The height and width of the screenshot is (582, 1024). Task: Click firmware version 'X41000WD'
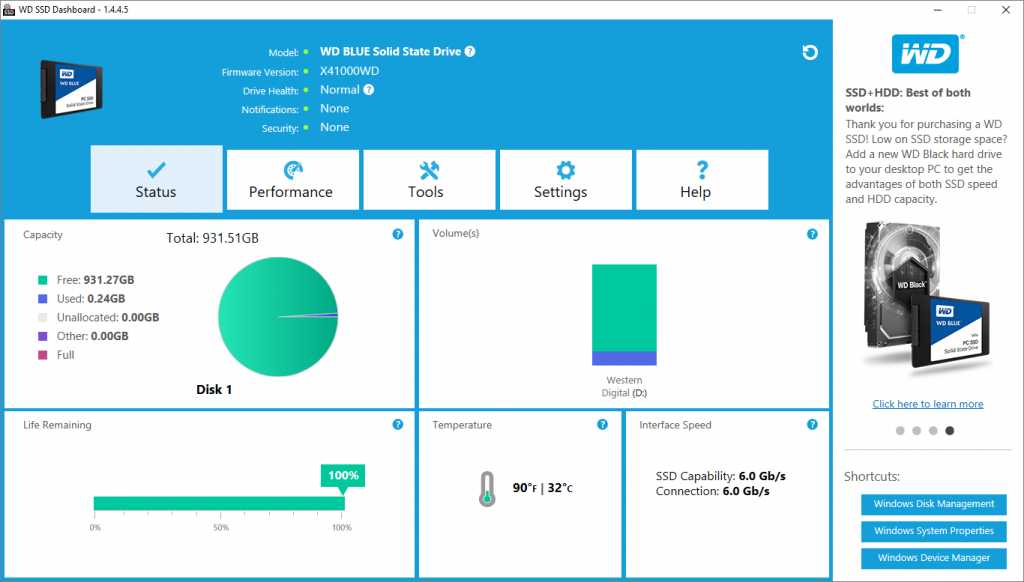tap(349, 71)
